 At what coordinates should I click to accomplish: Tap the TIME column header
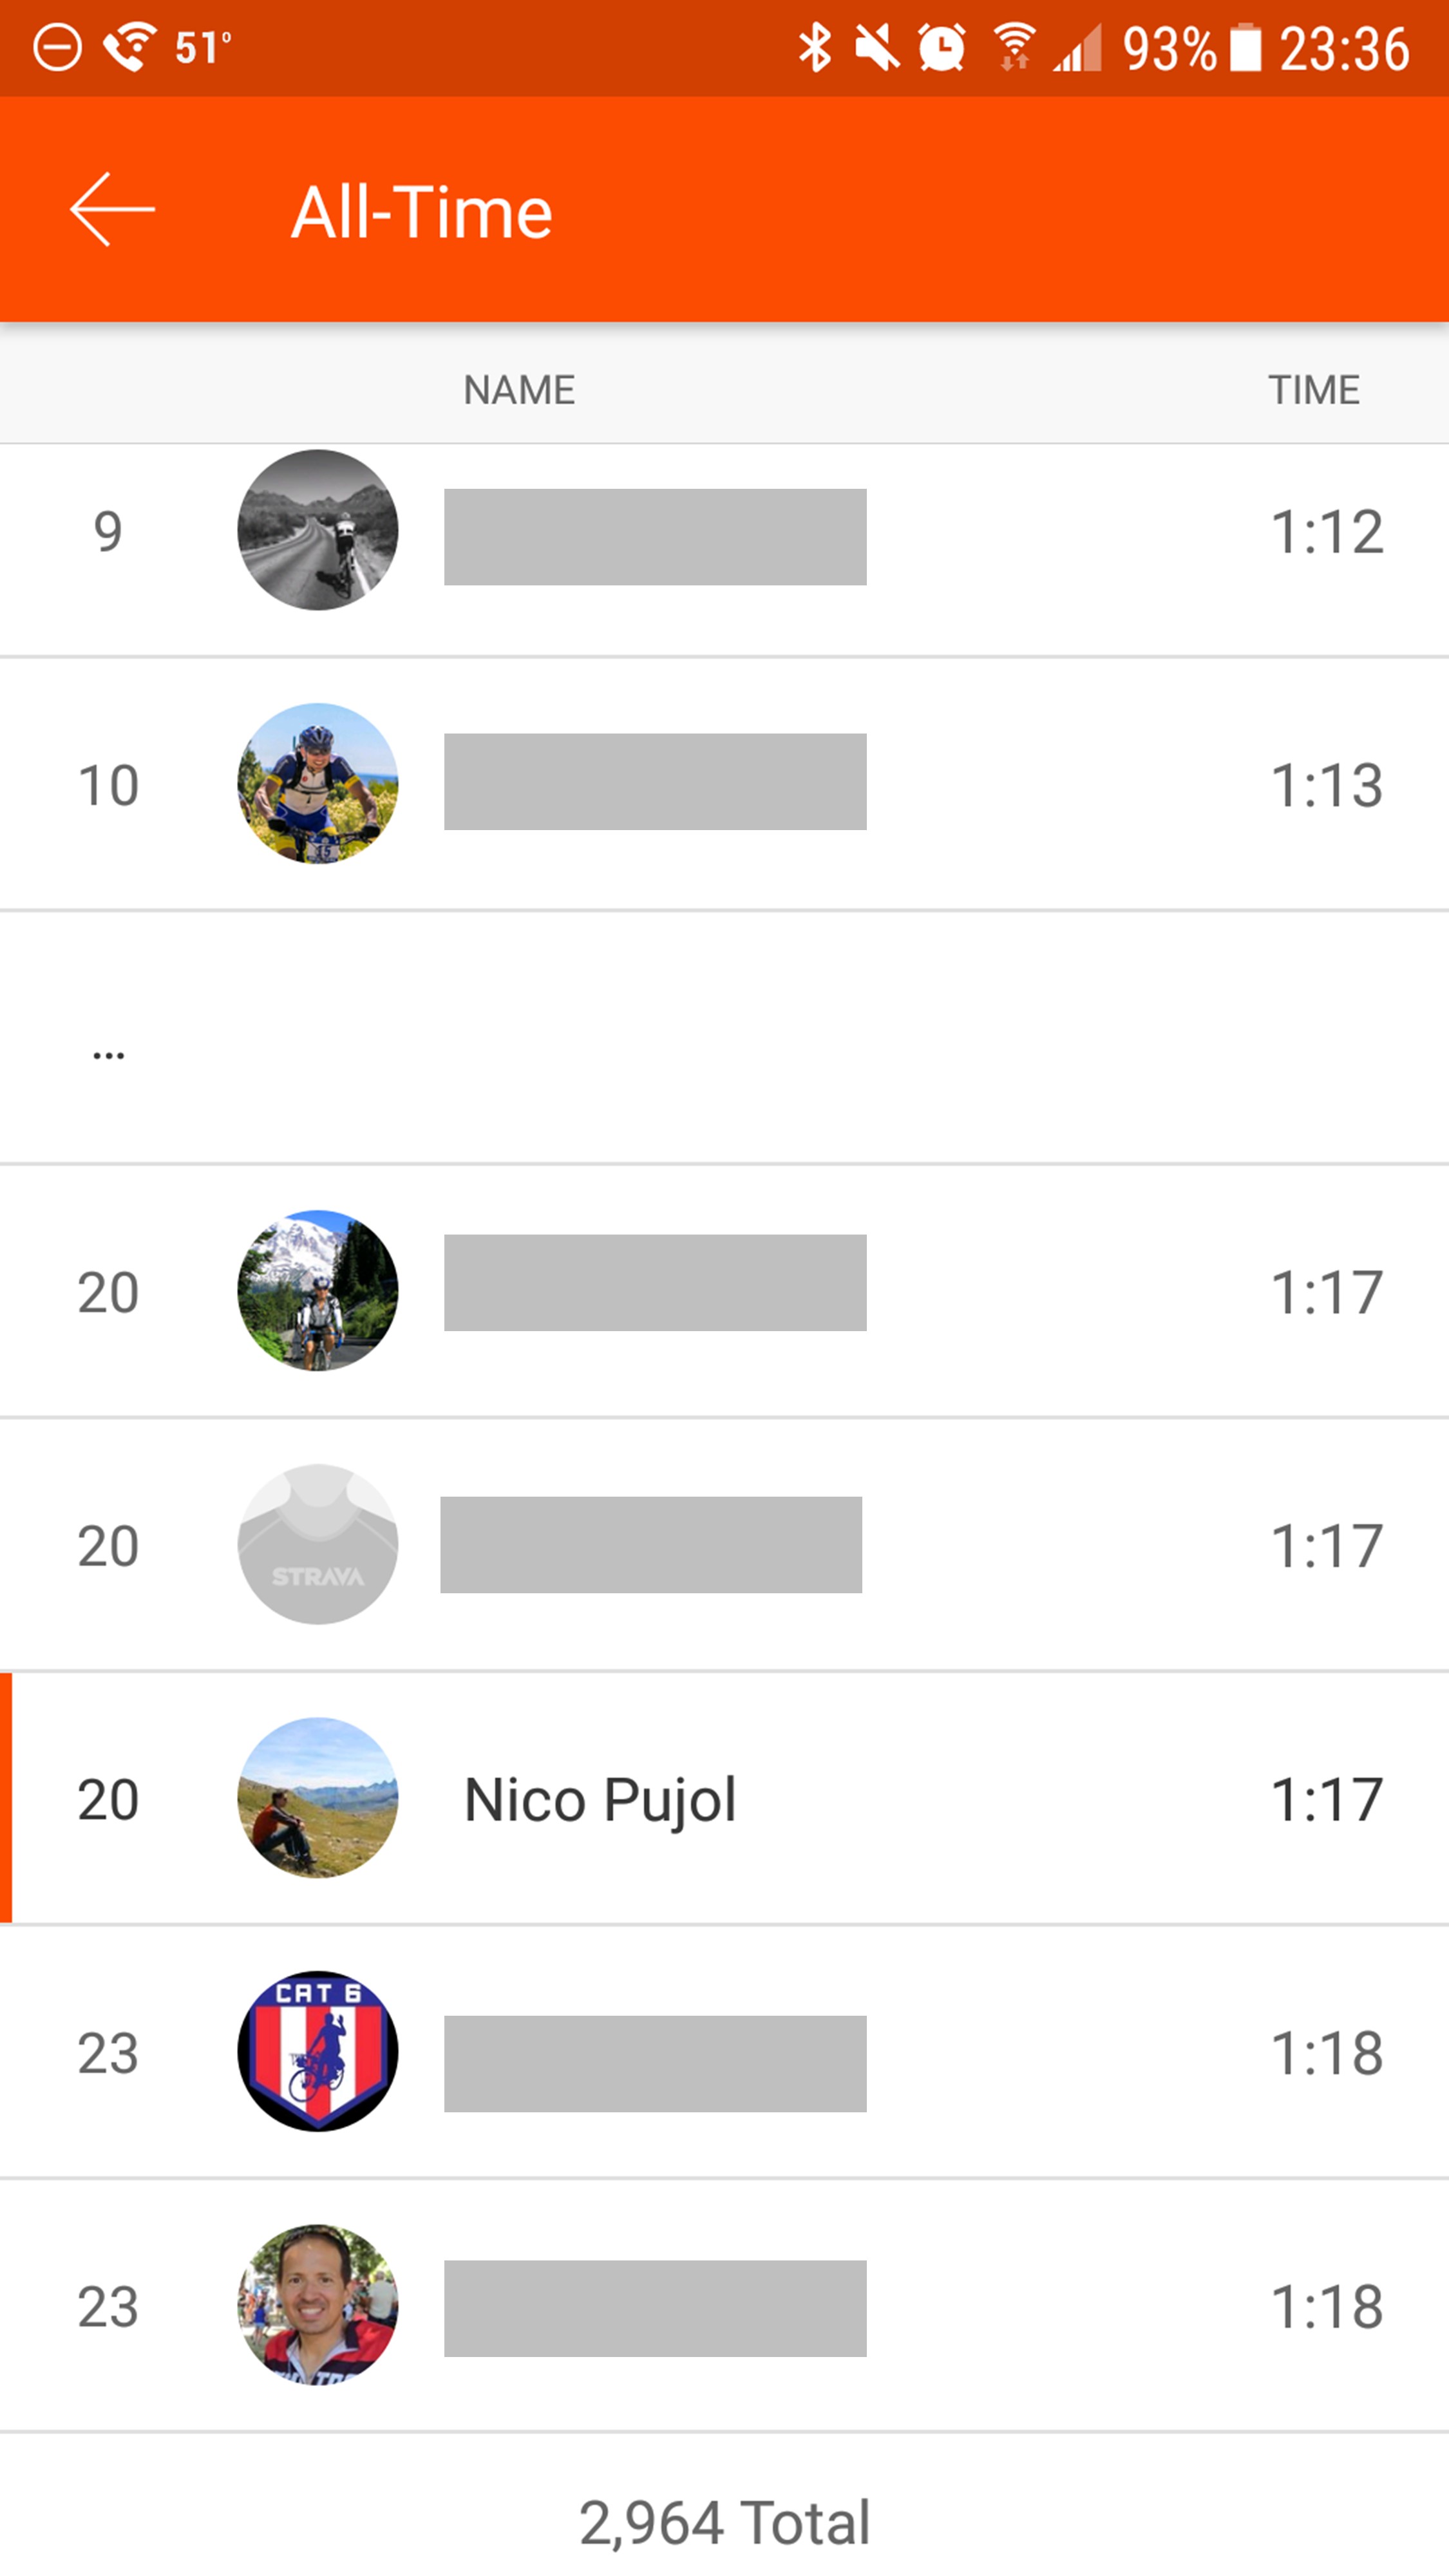1313,390
